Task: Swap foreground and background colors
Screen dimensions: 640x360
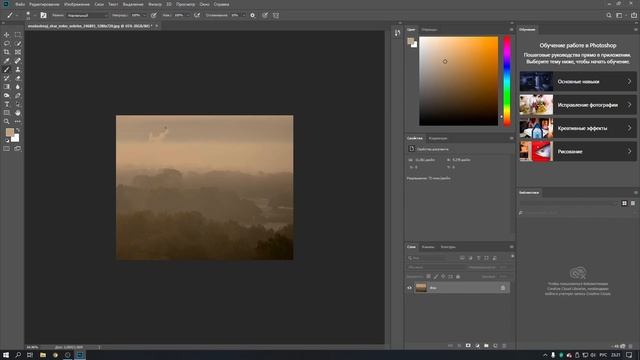Action: coord(18,130)
